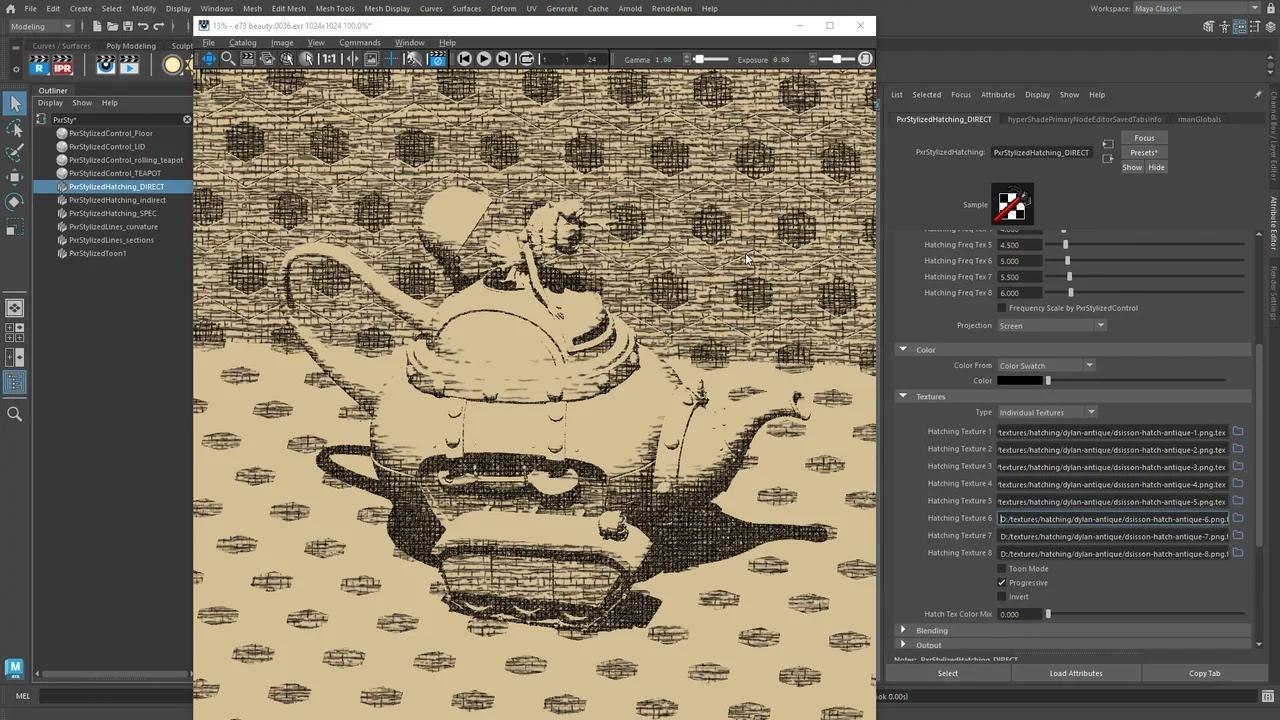Play the image sequence
This screenshot has width=1280, height=720.
click(x=484, y=59)
